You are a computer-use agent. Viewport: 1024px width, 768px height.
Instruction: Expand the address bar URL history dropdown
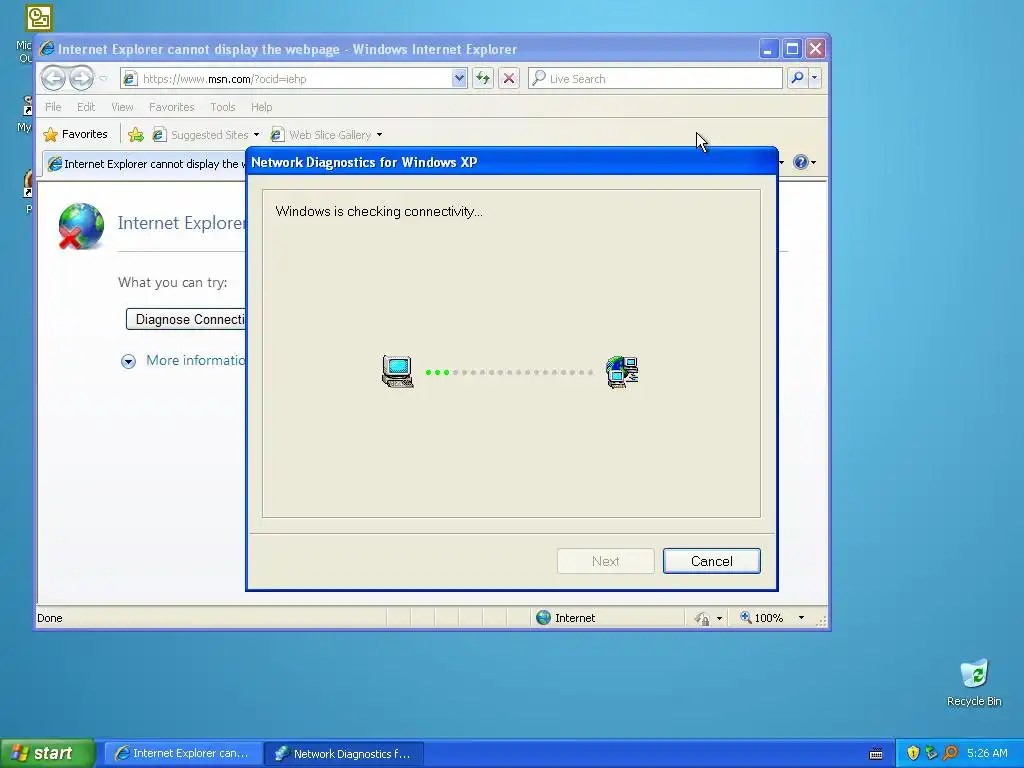(459, 78)
